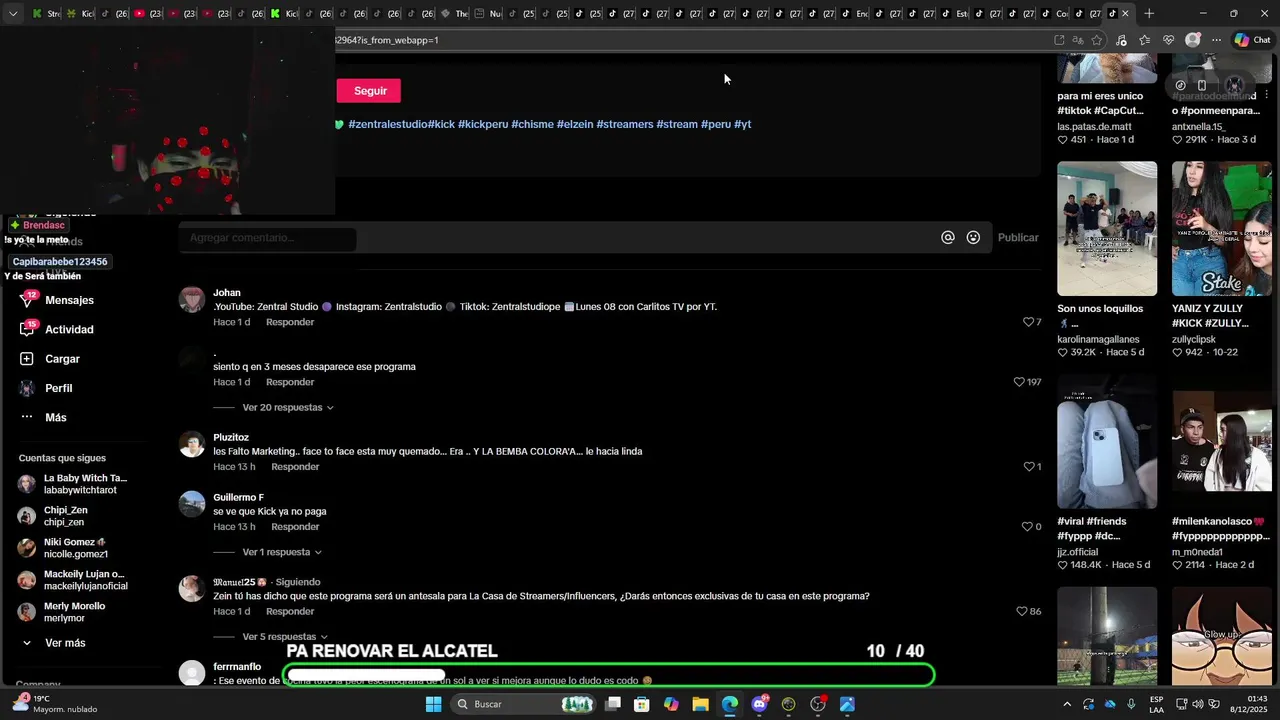
Task: Open the Edge favorites list icon
Action: [x=1144, y=40]
